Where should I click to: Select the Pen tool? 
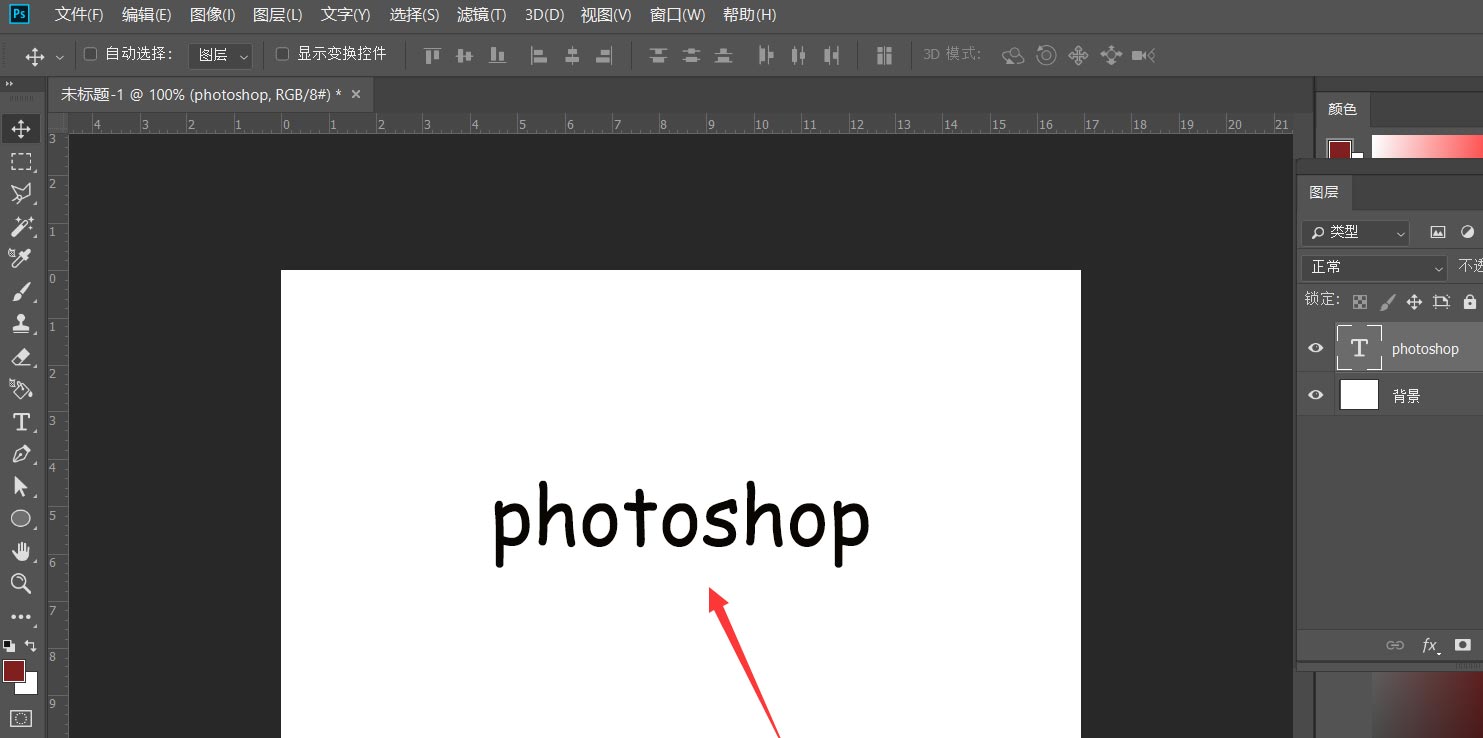coord(21,454)
